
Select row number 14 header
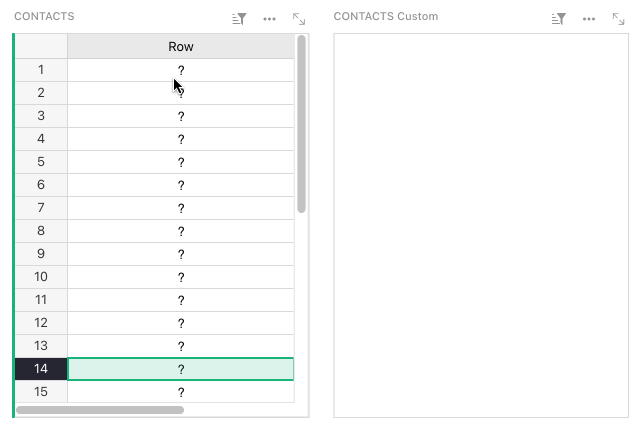point(41,369)
